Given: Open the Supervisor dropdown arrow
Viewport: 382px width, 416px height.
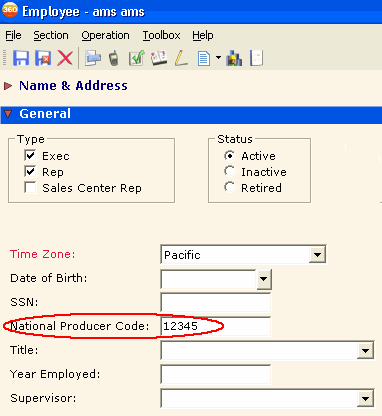Looking at the screenshot, I should [x=365, y=399].
